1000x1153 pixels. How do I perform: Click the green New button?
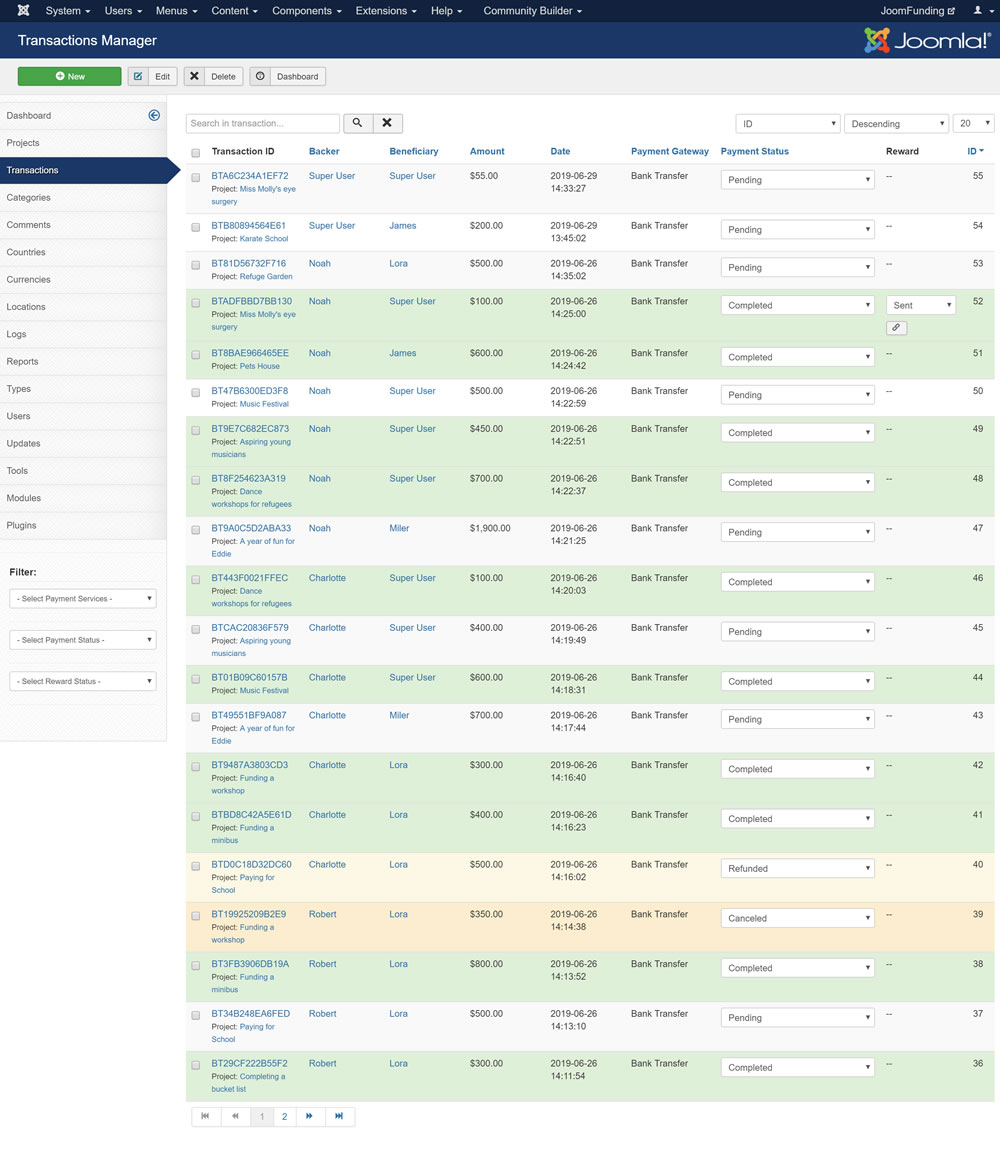click(69, 76)
